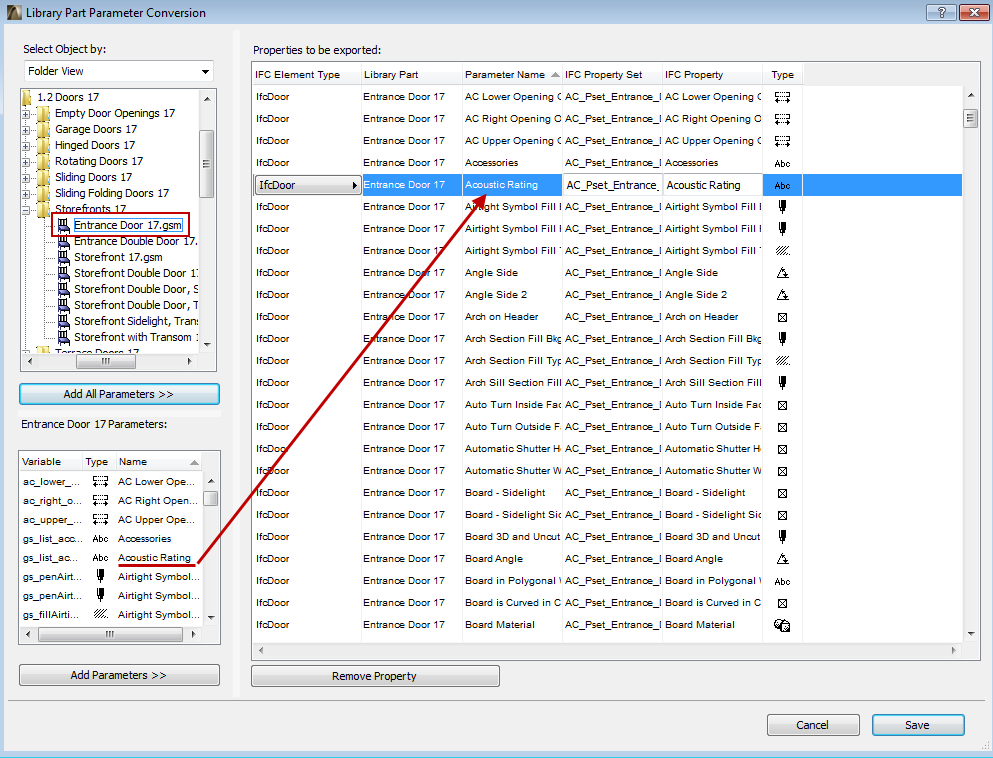Click the Add All Parameters button
The image size is (993, 758).
pos(118,394)
